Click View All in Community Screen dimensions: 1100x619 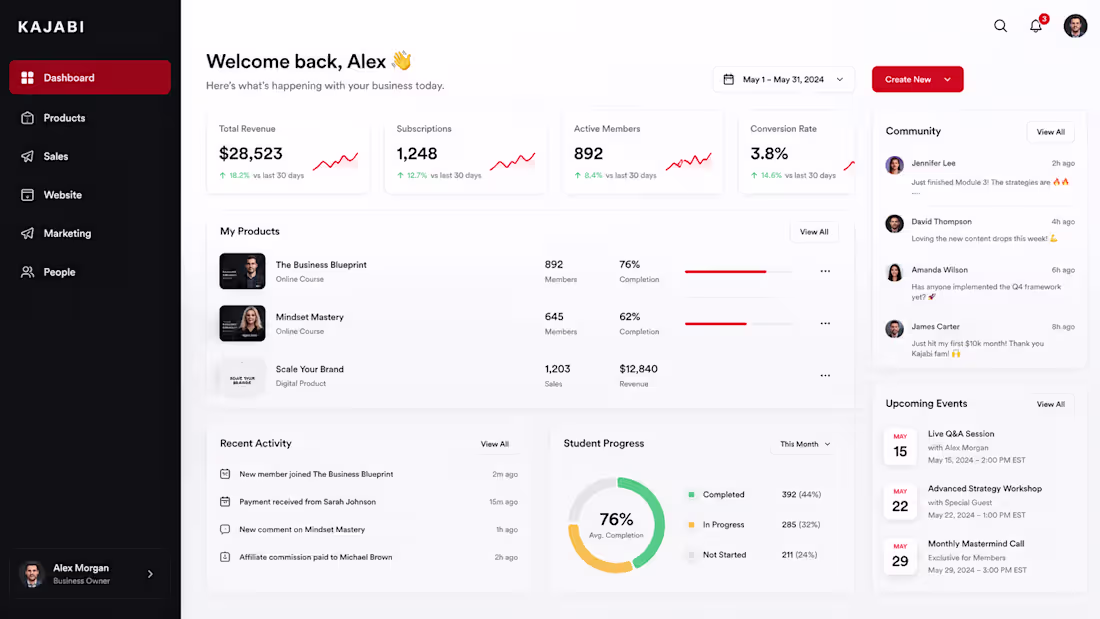(x=1050, y=132)
